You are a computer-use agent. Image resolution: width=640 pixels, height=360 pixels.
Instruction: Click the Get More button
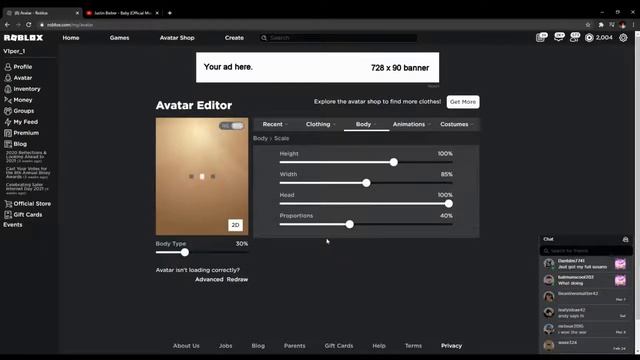(463, 102)
